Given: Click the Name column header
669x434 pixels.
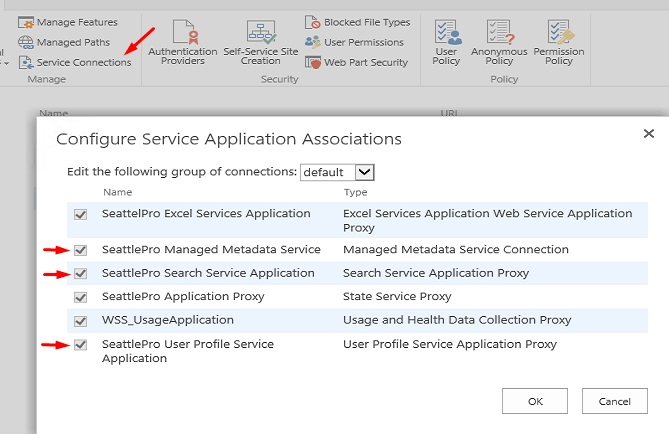Looking at the screenshot, I should pos(117,192).
